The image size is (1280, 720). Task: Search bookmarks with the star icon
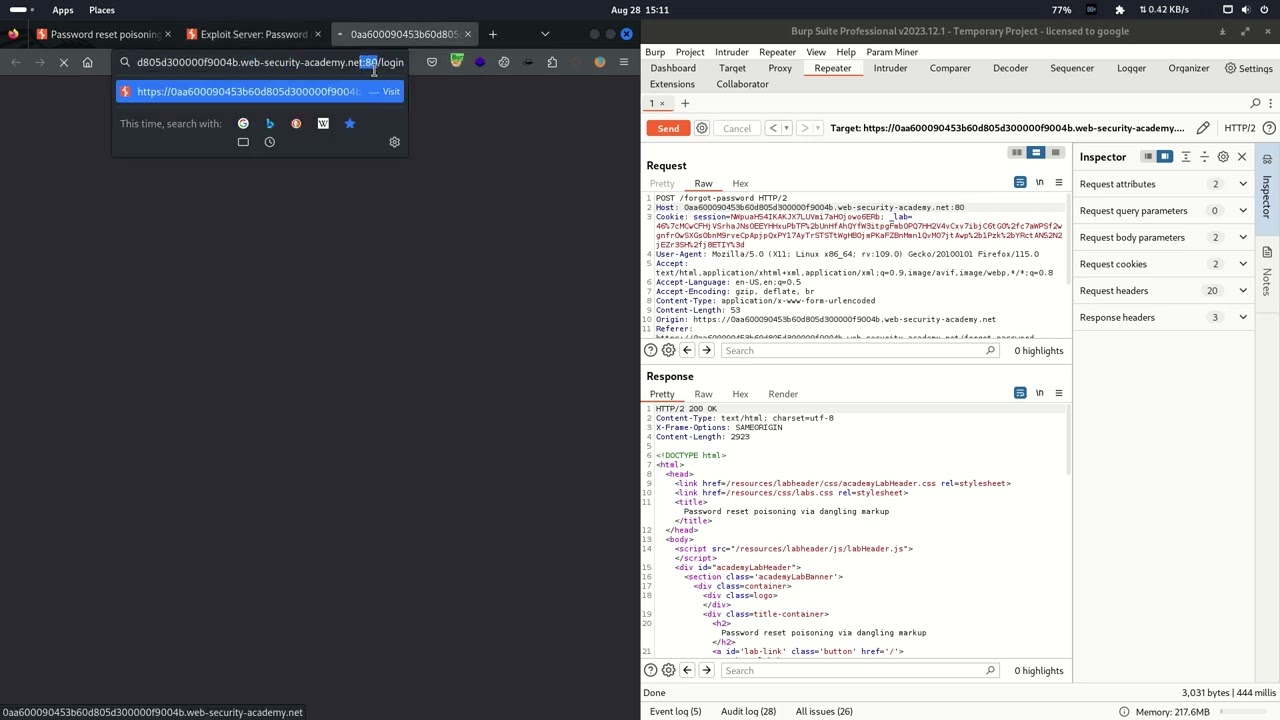(x=350, y=124)
